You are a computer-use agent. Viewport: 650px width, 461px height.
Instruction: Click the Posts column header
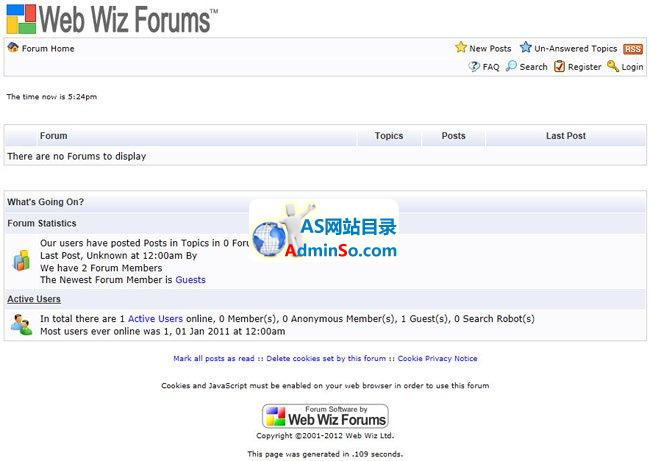click(454, 136)
